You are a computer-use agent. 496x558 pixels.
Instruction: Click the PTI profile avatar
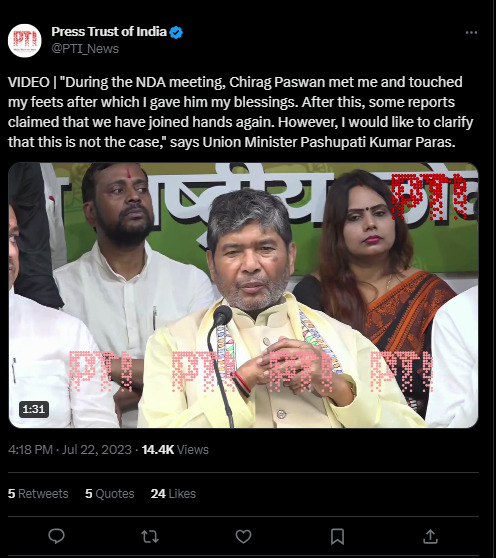click(25, 40)
